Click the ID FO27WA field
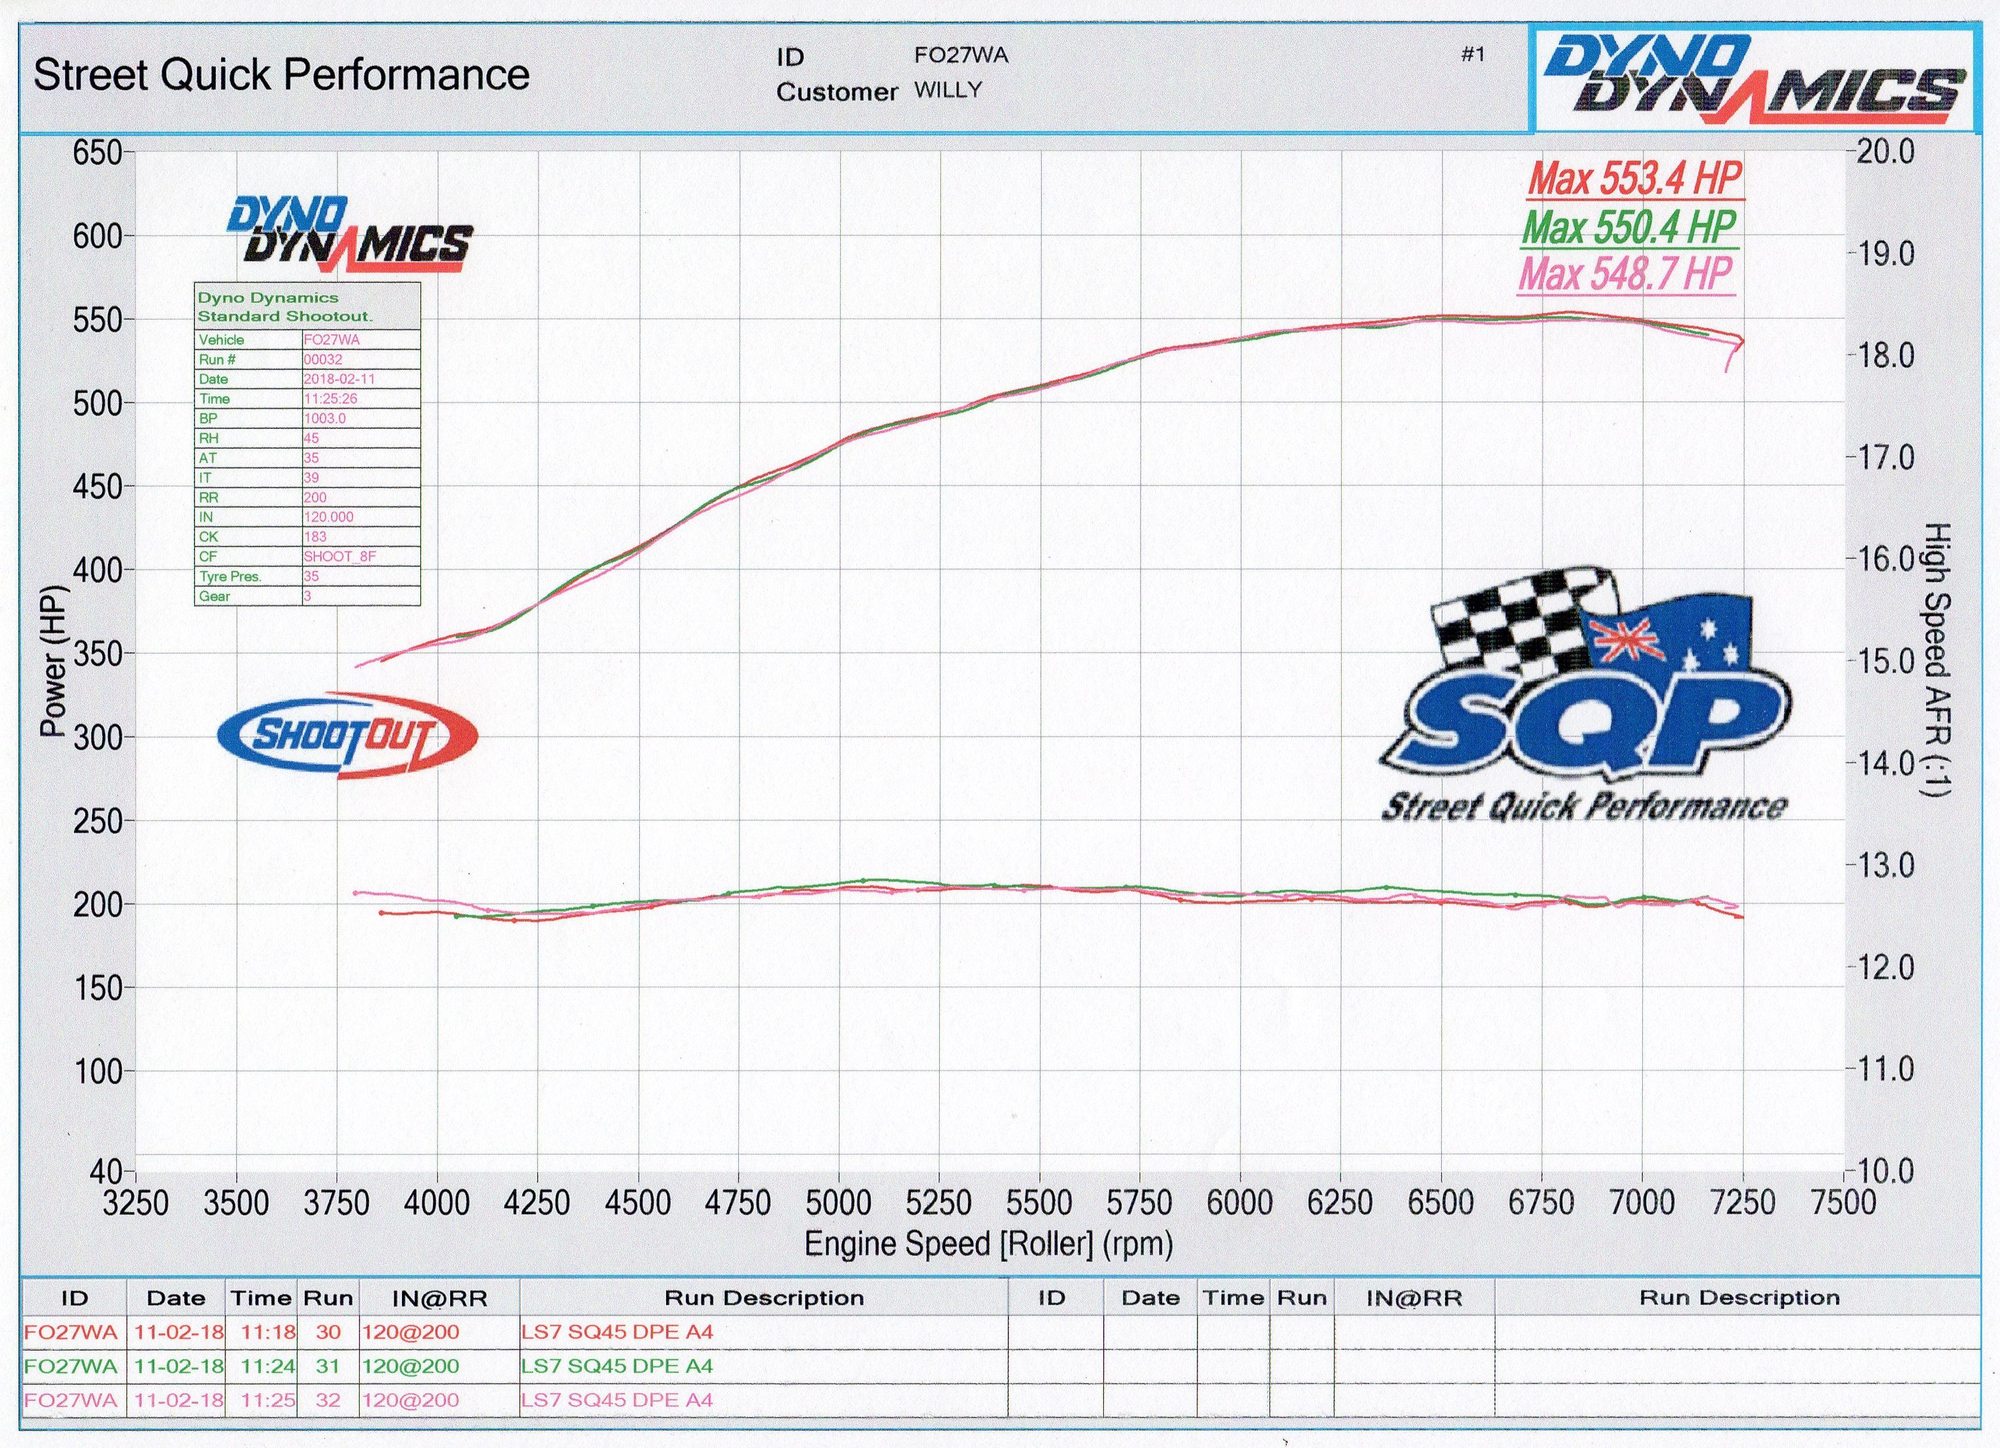 tap(960, 56)
